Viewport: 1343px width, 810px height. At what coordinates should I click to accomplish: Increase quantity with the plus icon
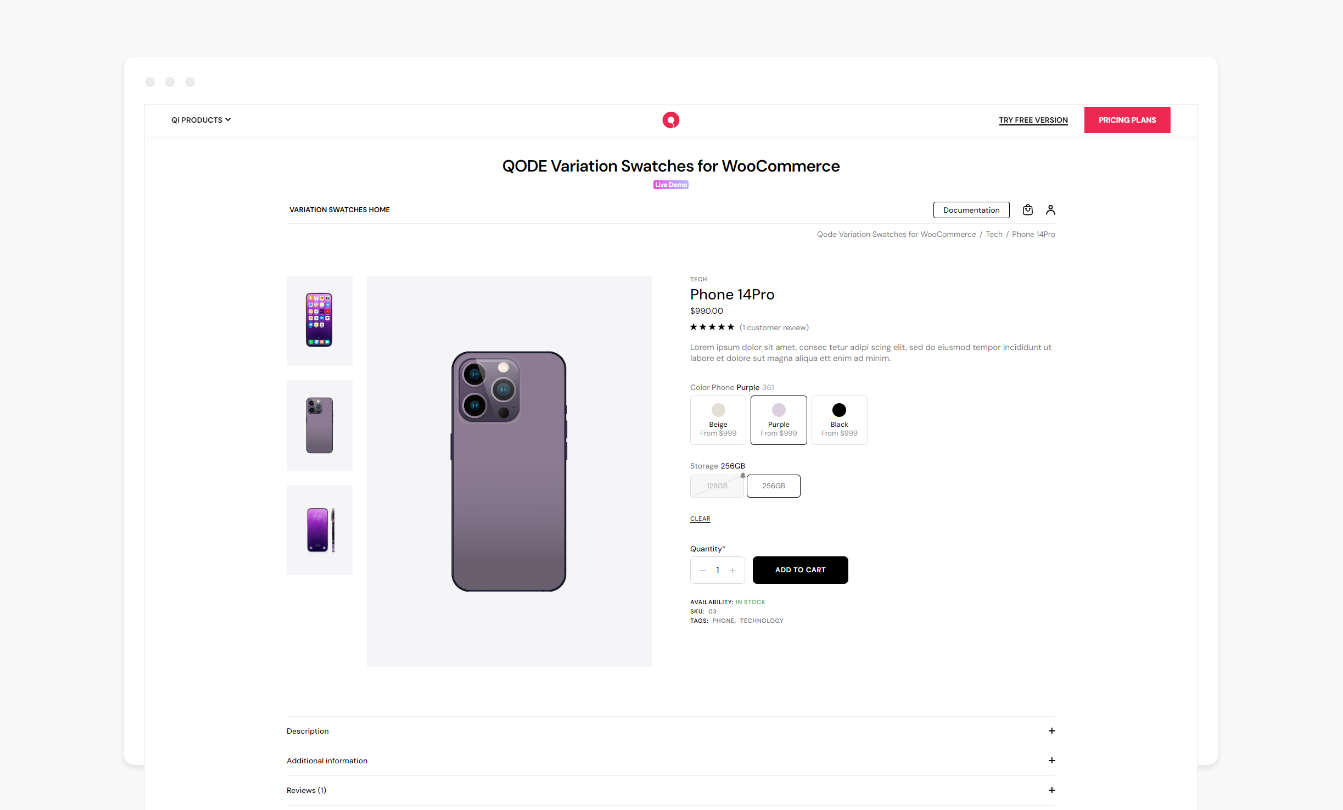pos(732,570)
